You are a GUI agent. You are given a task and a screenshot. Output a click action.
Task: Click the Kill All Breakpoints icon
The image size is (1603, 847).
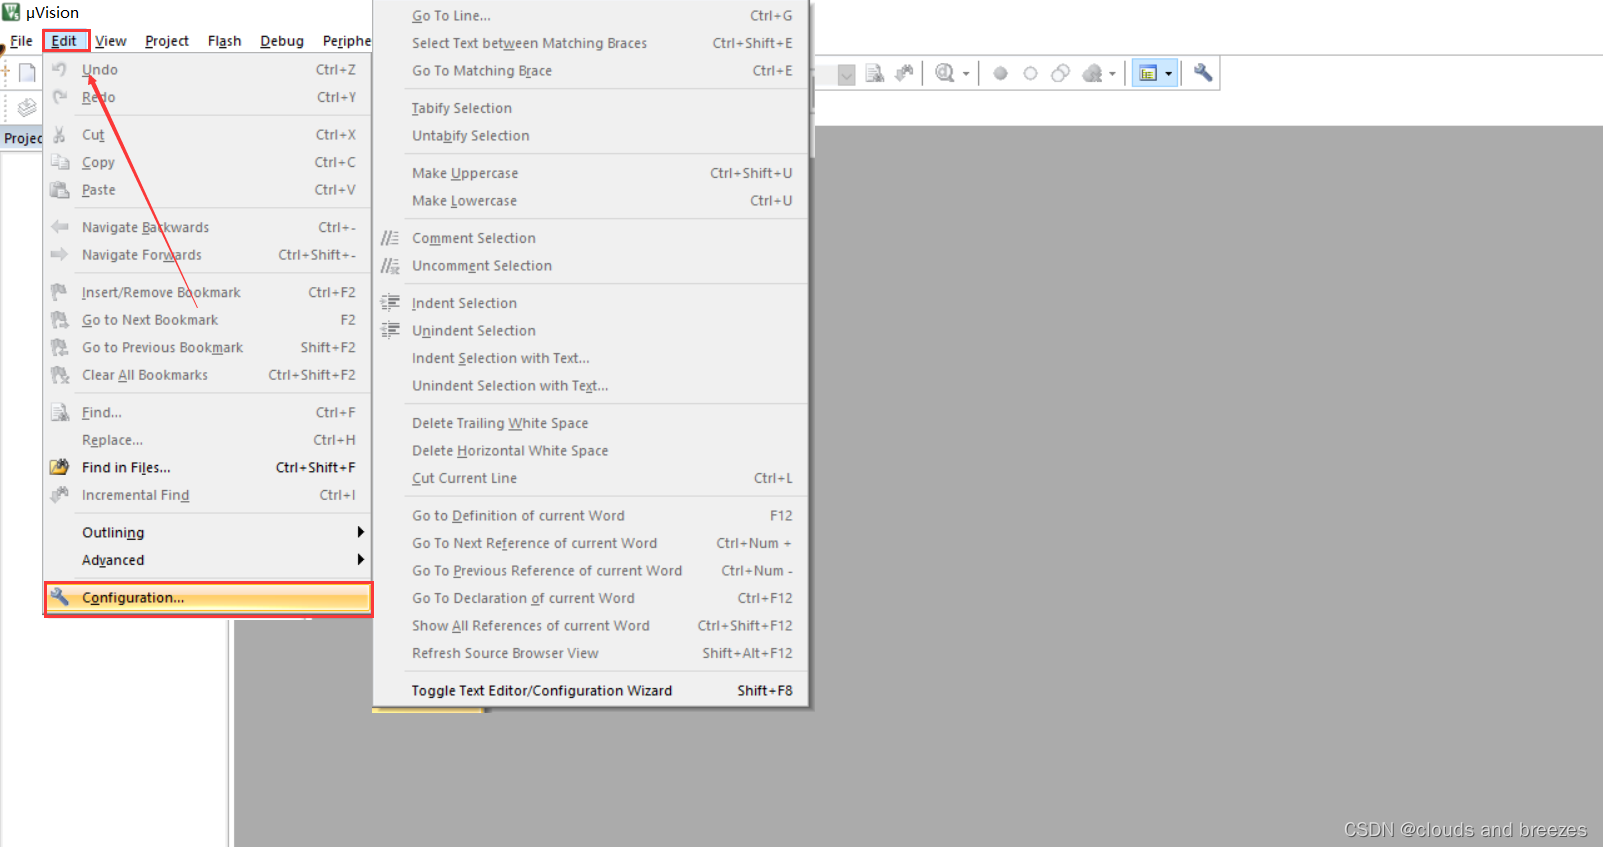1093,73
